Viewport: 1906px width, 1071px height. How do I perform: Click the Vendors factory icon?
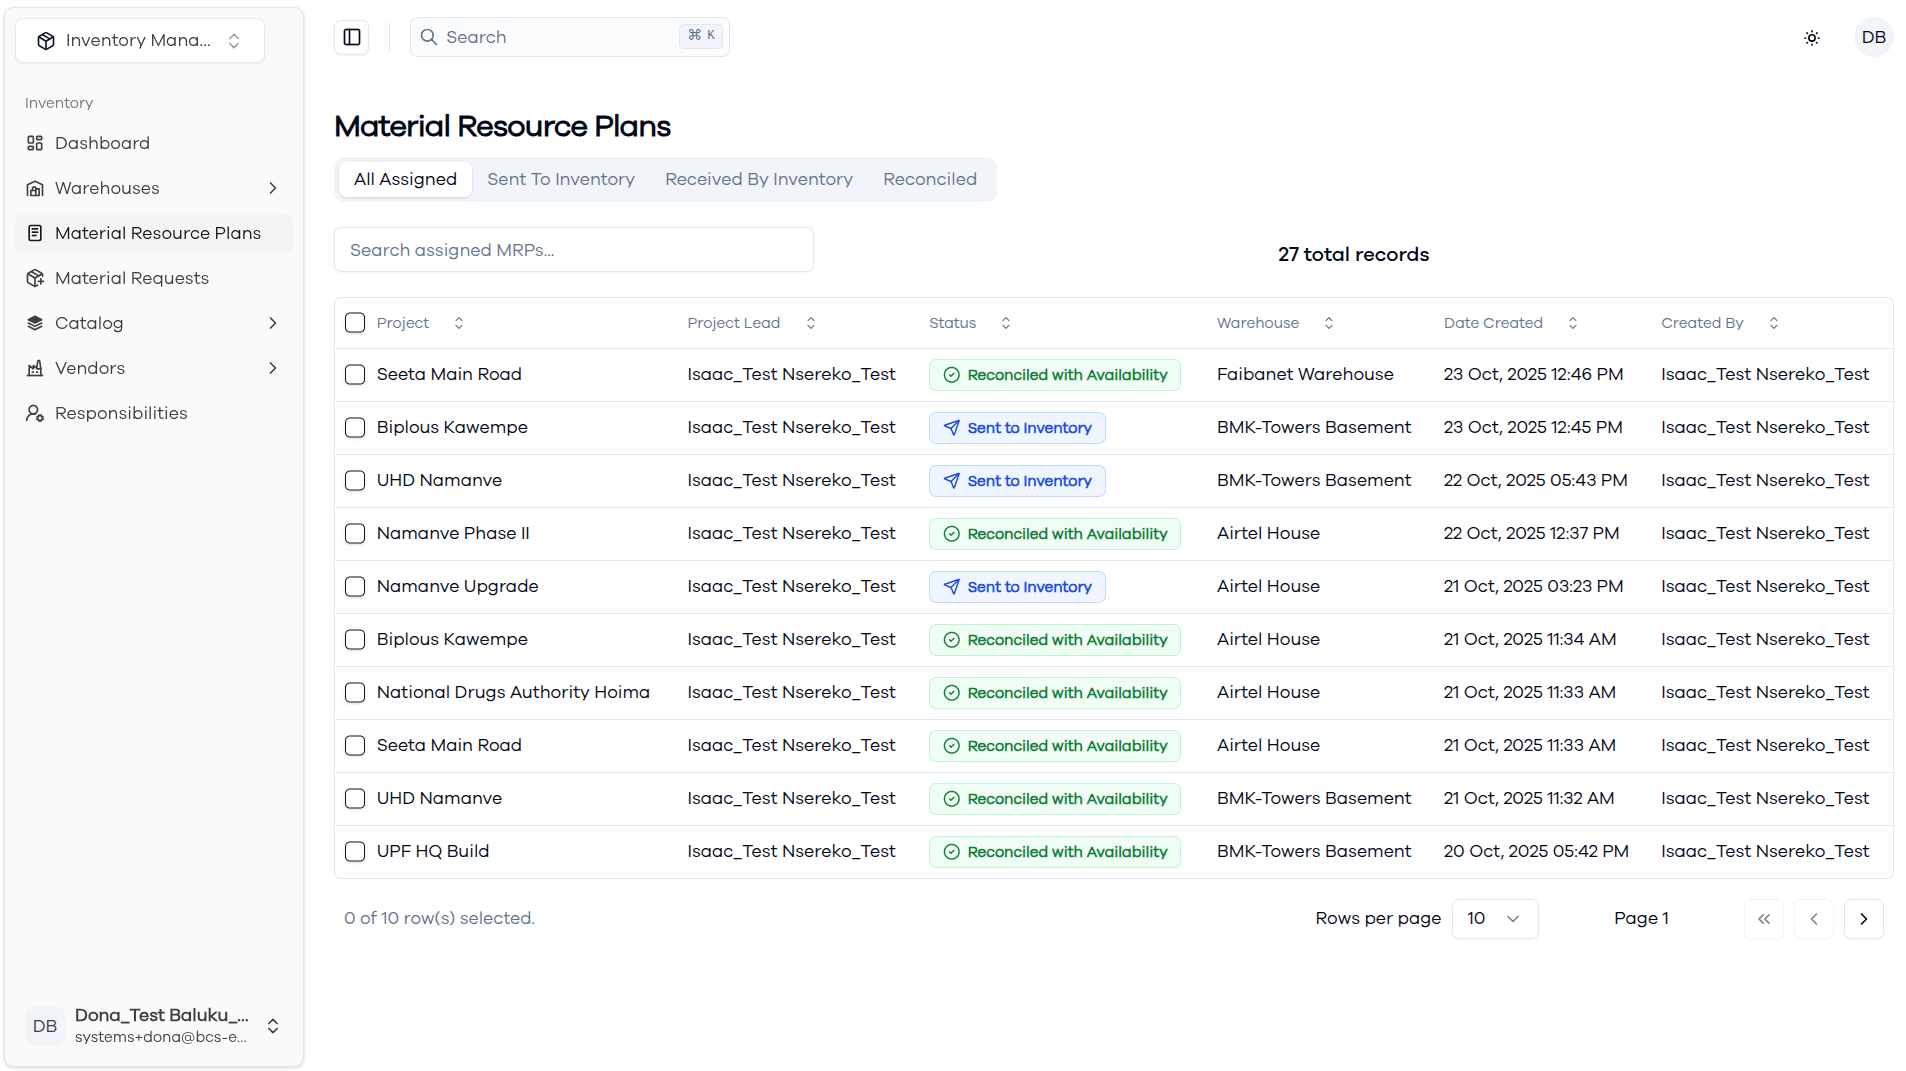click(35, 368)
